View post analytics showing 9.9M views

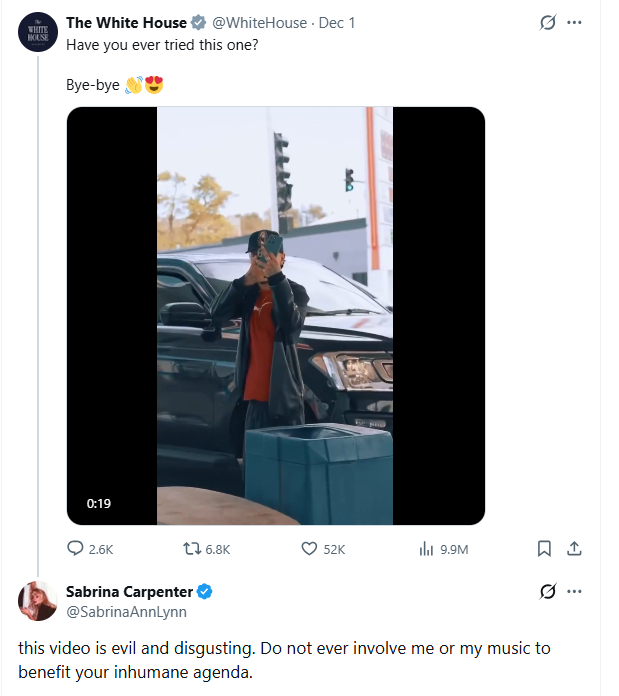427,548
